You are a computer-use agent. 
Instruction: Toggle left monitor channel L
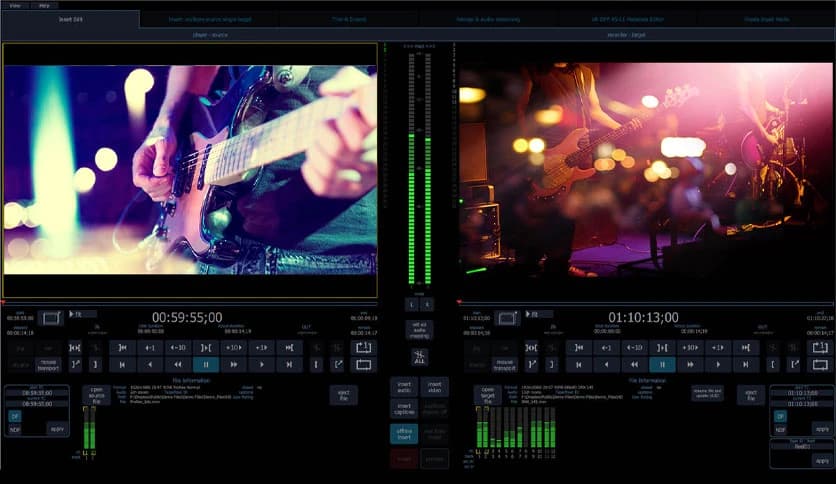[x=412, y=304]
